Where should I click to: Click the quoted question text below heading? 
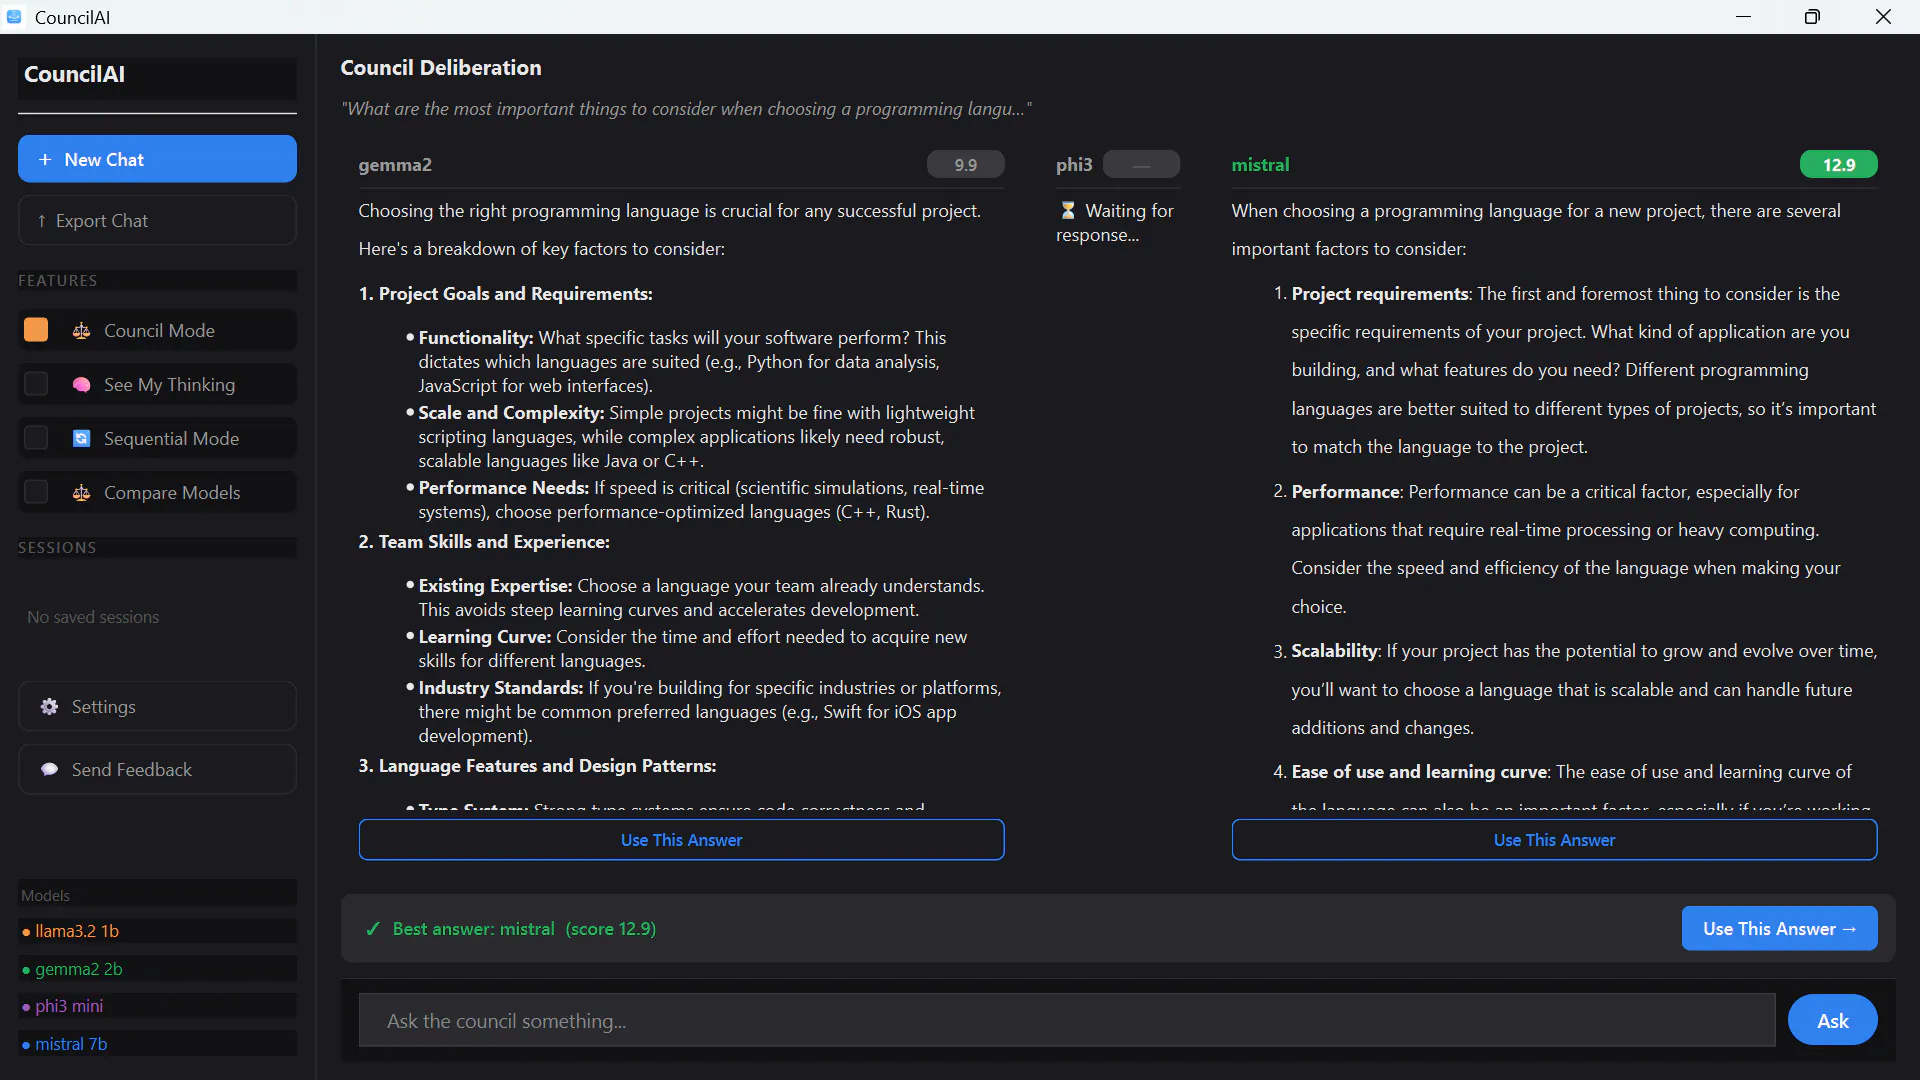click(686, 109)
